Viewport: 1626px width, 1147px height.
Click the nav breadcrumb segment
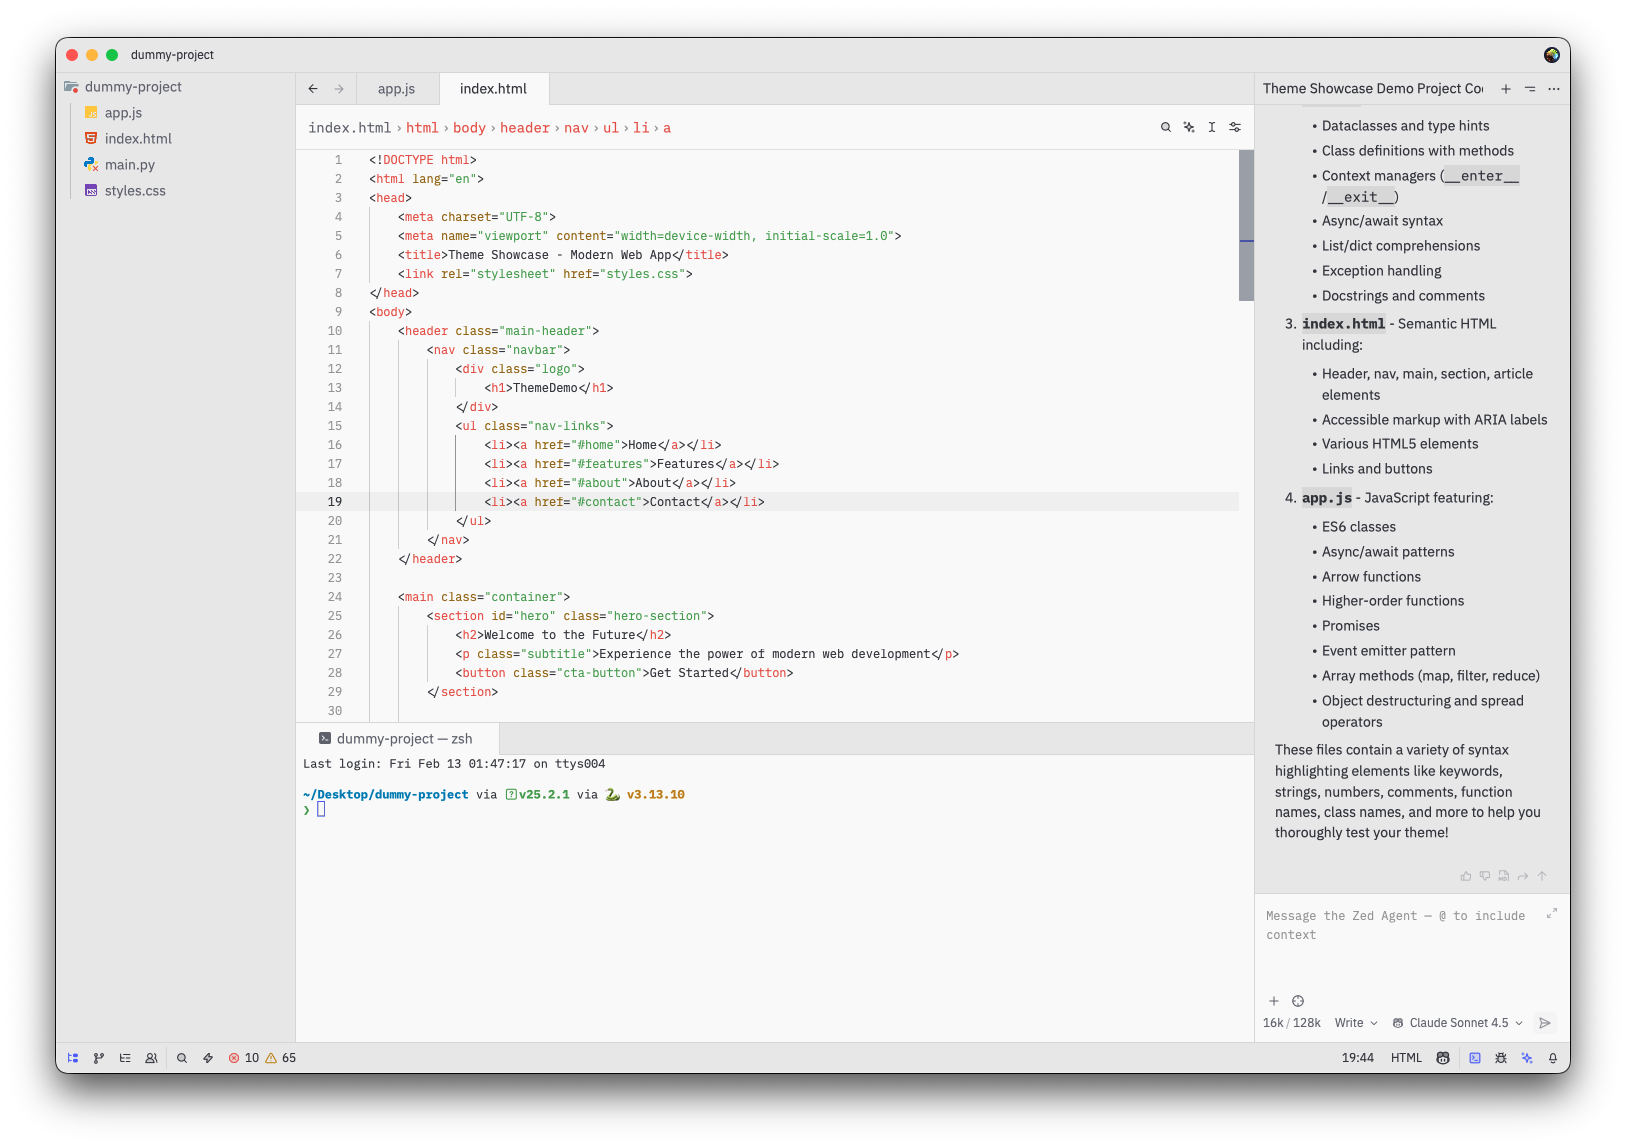point(577,128)
